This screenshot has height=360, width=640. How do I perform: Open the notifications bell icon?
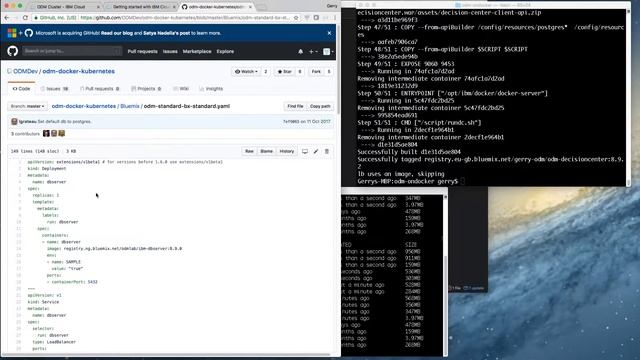click(x=300, y=52)
